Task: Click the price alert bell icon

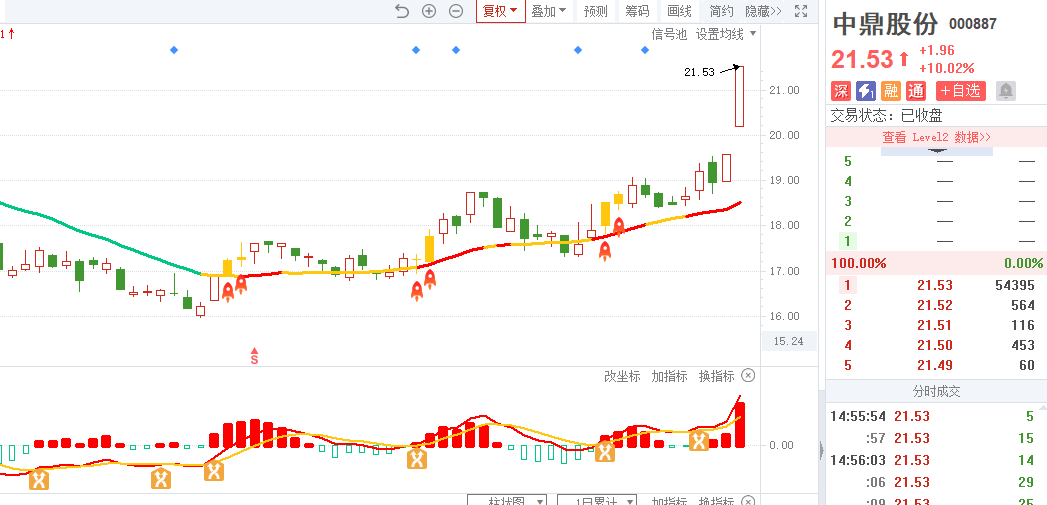Action: point(1005,91)
